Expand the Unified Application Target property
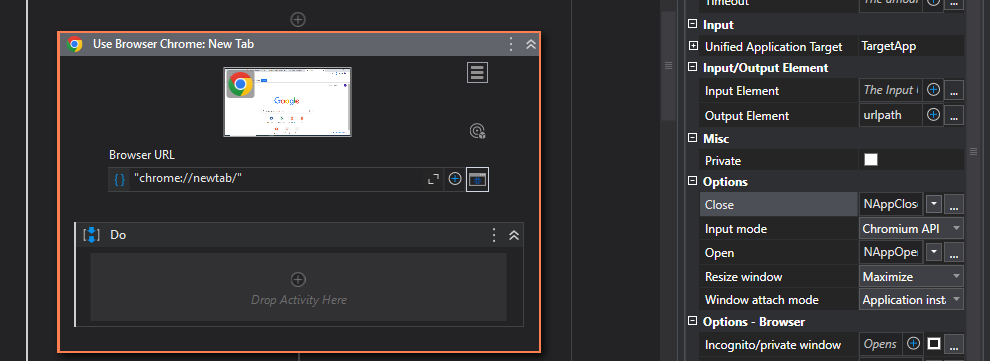The height and width of the screenshot is (361, 990). 693,46
